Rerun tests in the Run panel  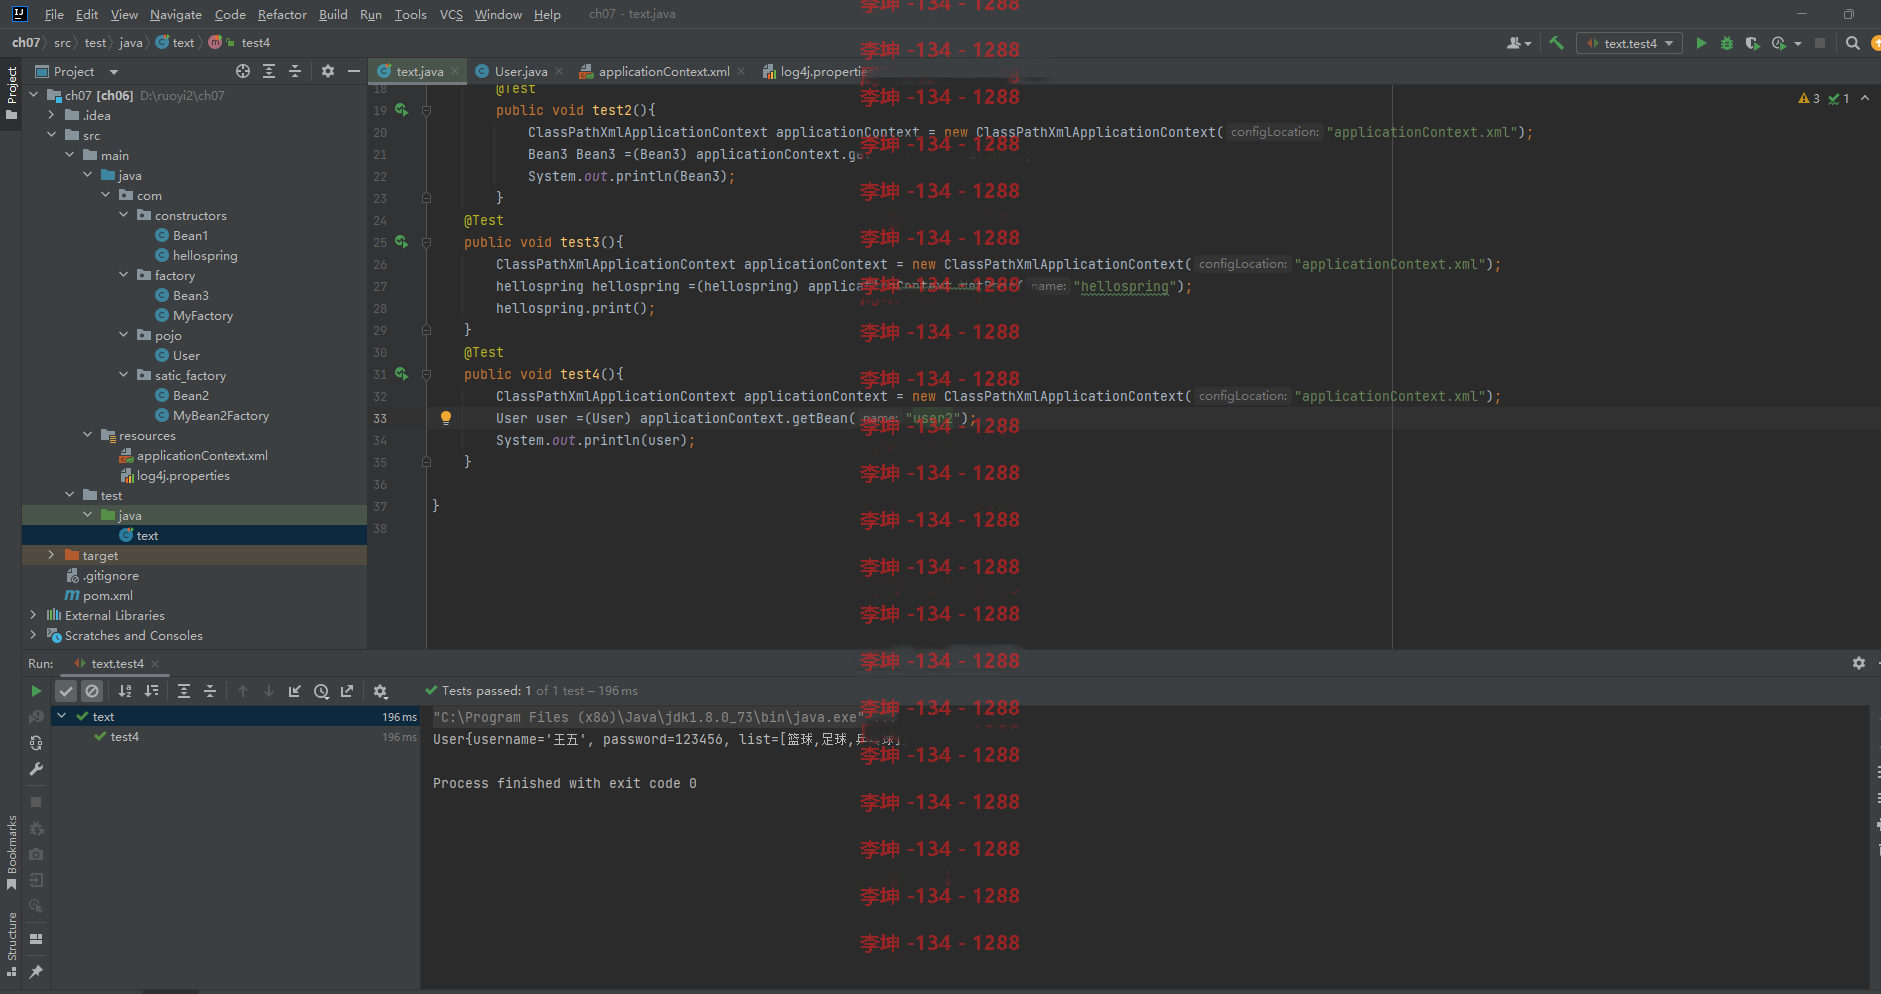(x=36, y=691)
